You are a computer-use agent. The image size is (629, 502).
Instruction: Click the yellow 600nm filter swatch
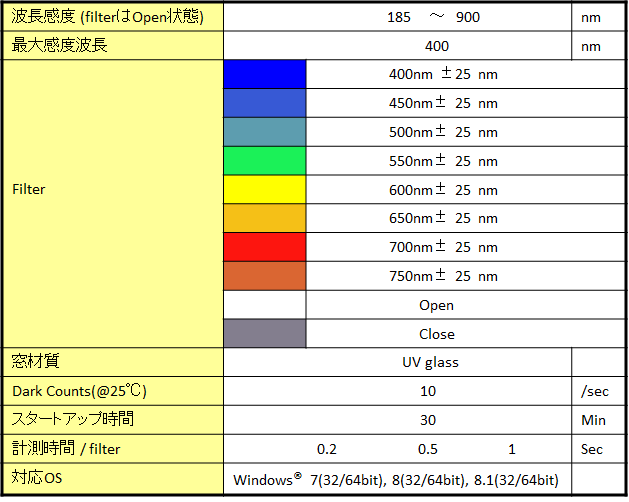click(264, 190)
